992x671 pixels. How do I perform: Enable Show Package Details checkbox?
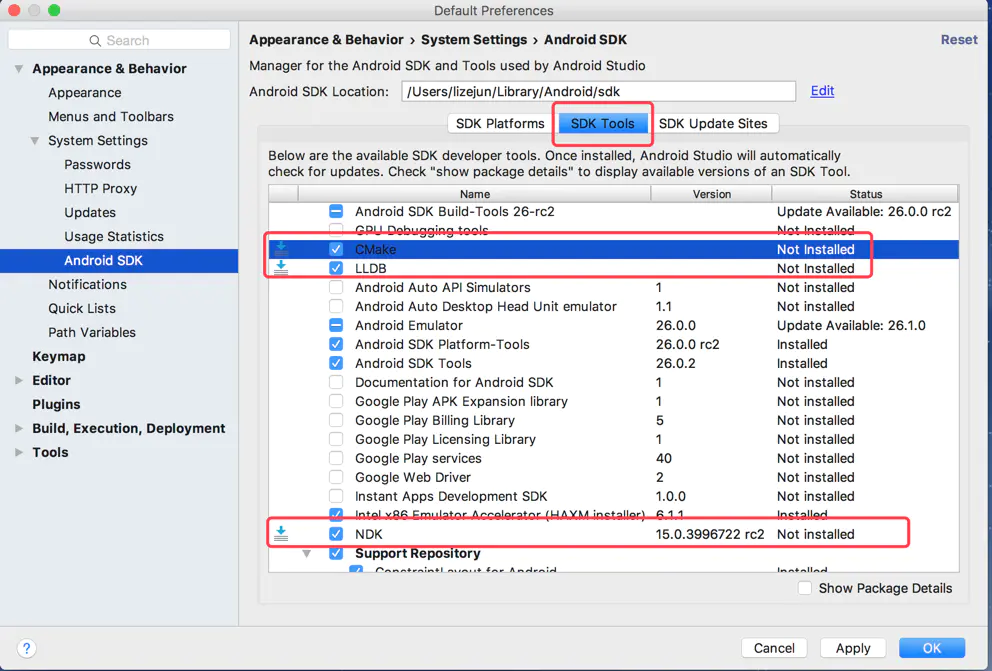[805, 588]
